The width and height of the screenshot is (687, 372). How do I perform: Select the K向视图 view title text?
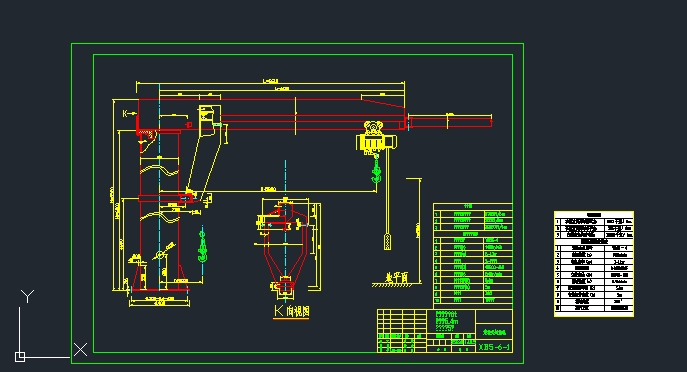point(292,311)
